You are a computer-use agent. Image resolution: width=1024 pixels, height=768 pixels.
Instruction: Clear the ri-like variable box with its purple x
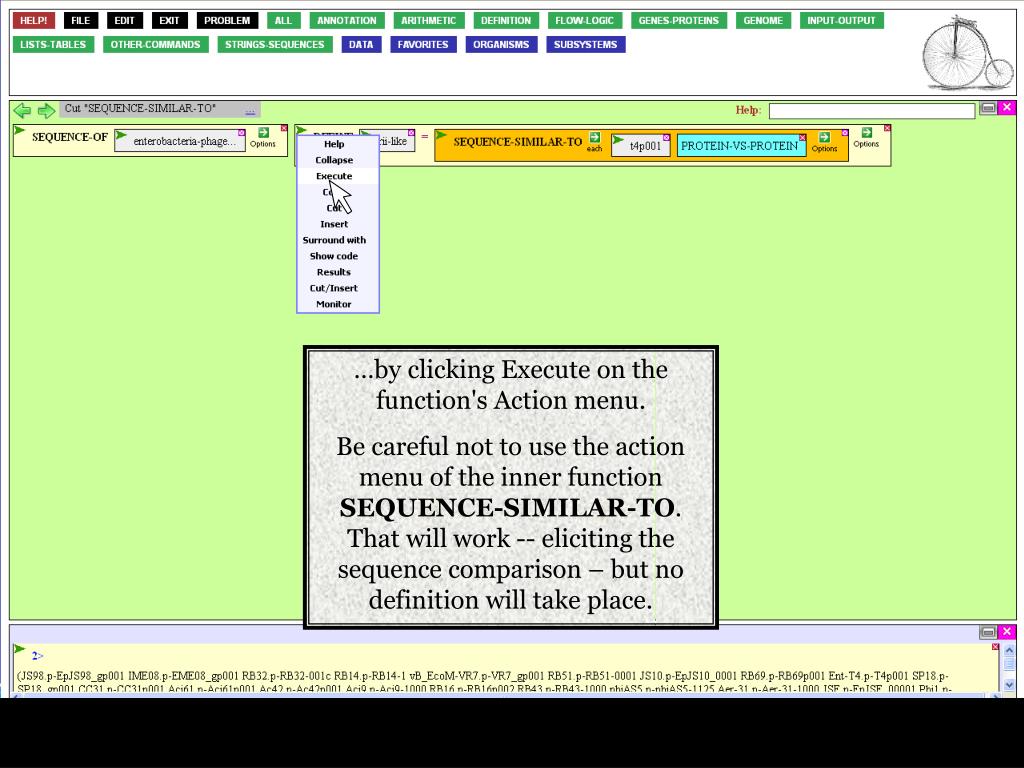coord(411,133)
